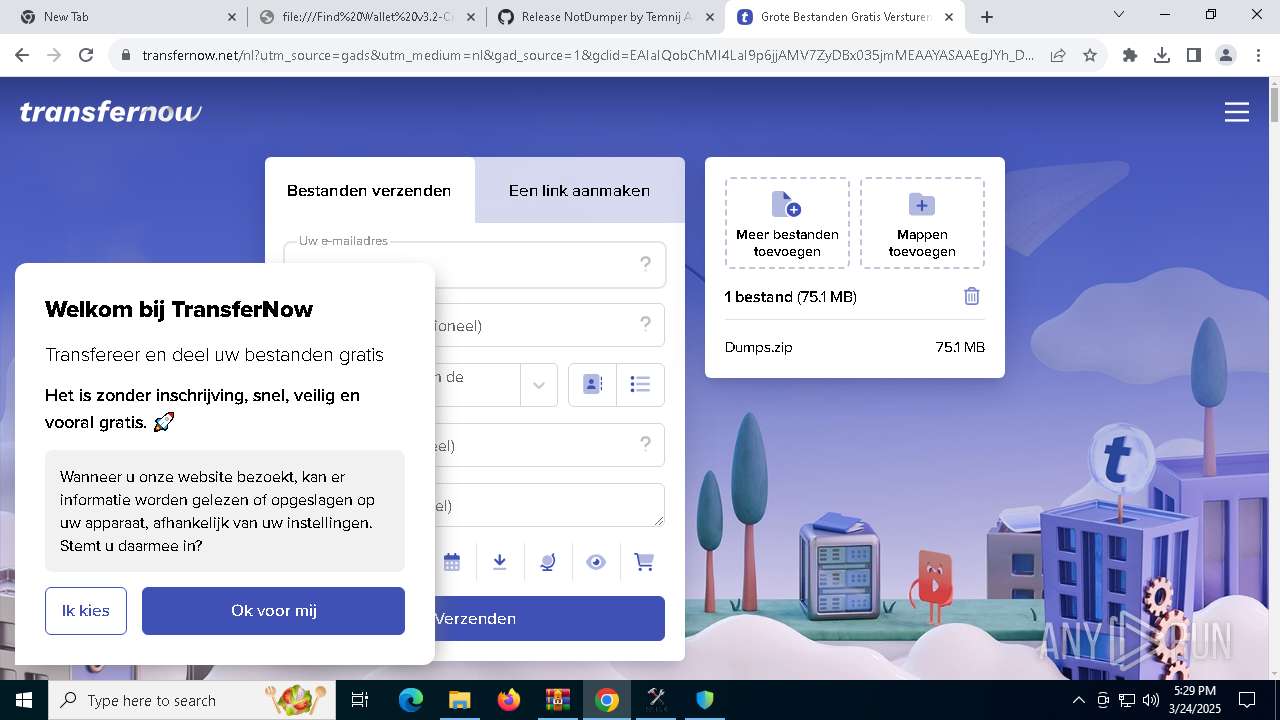Click the Ik kies button
Image resolution: width=1280 pixels, height=720 pixels.
tap(86, 610)
